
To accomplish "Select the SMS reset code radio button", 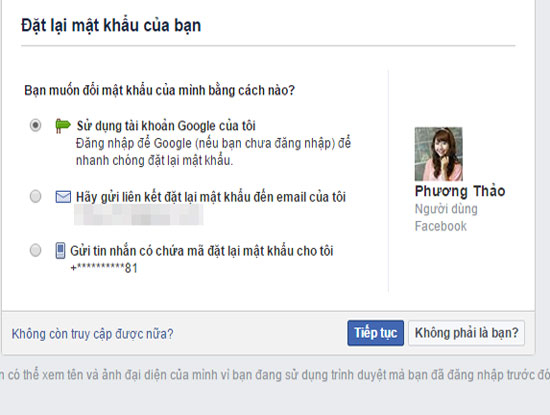I will tap(35, 250).
